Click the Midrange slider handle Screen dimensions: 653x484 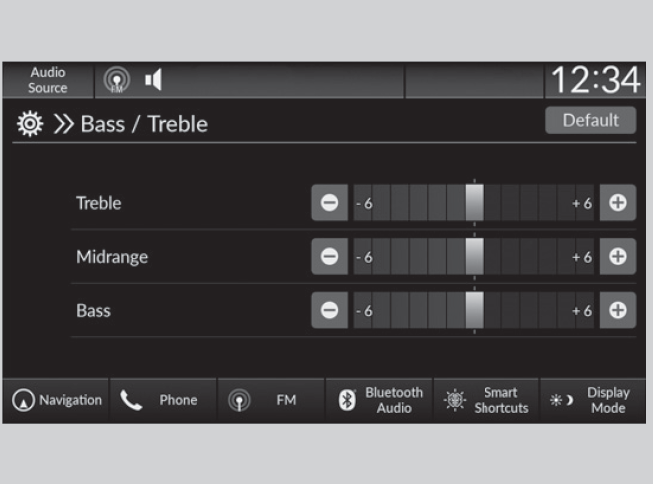[x=474, y=257]
